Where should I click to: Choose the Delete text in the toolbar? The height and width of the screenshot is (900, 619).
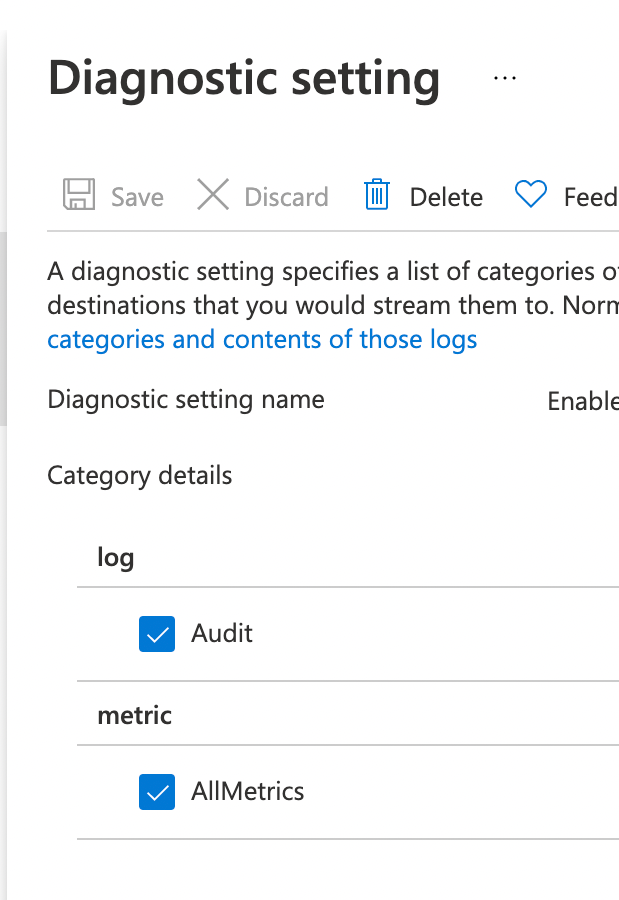pyautogui.click(x=446, y=197)
